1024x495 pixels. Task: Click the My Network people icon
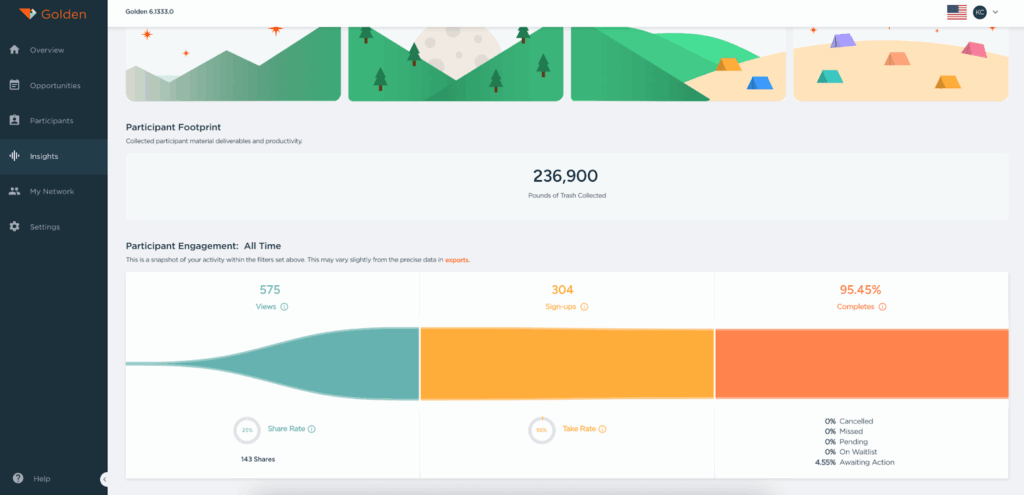point(14,191)
